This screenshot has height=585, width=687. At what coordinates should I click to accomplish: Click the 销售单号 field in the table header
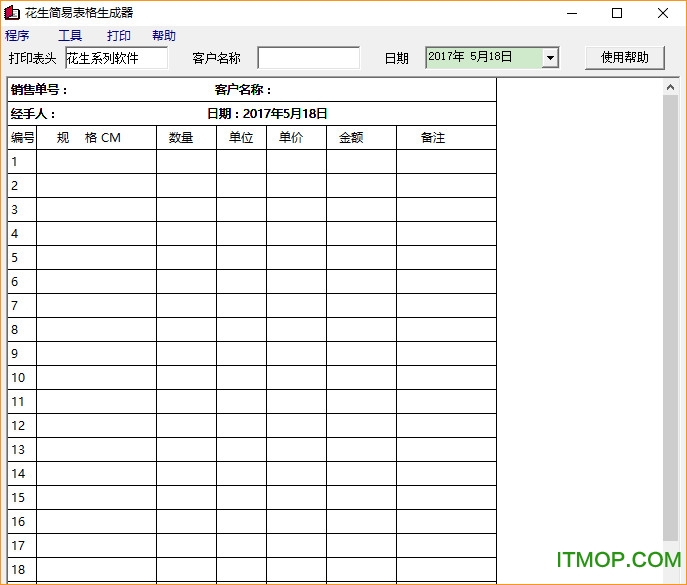click(x=100, y=90)
